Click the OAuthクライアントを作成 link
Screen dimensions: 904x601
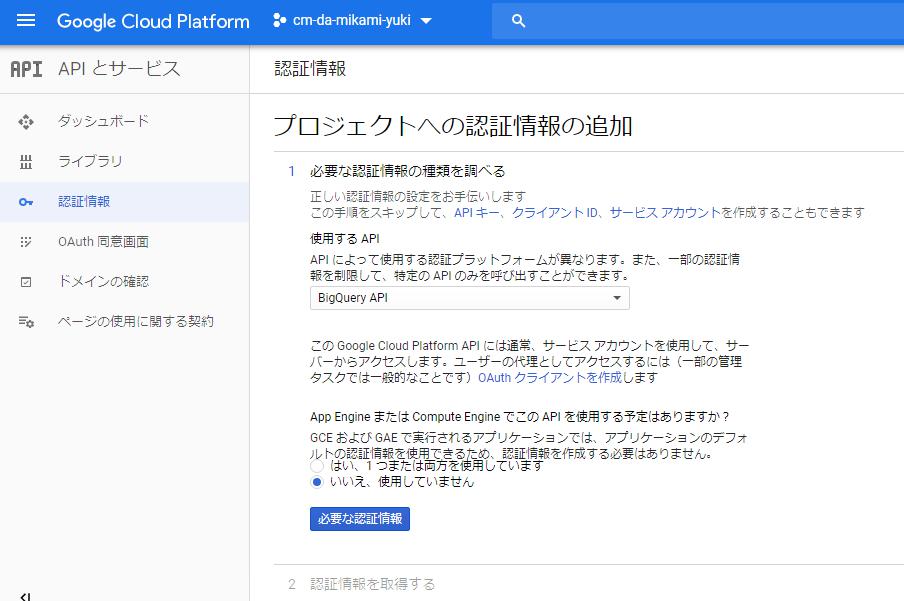[553, 378]
